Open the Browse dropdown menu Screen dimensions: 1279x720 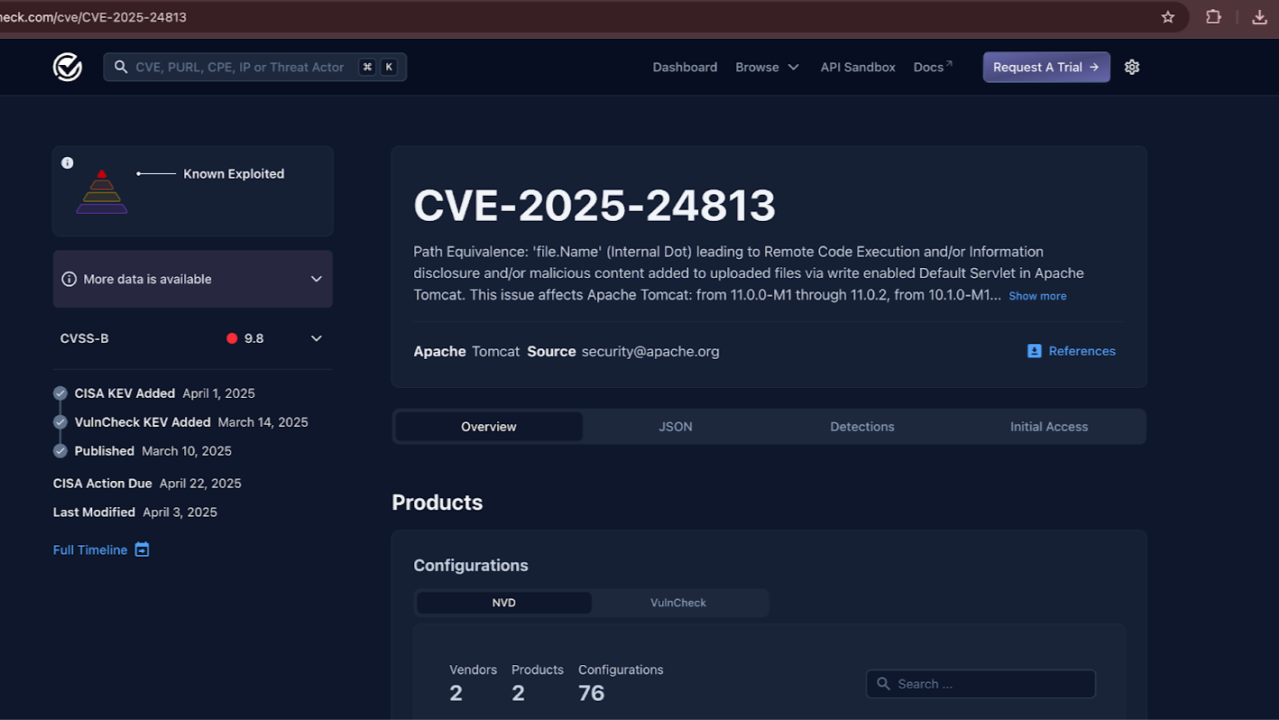767,67
